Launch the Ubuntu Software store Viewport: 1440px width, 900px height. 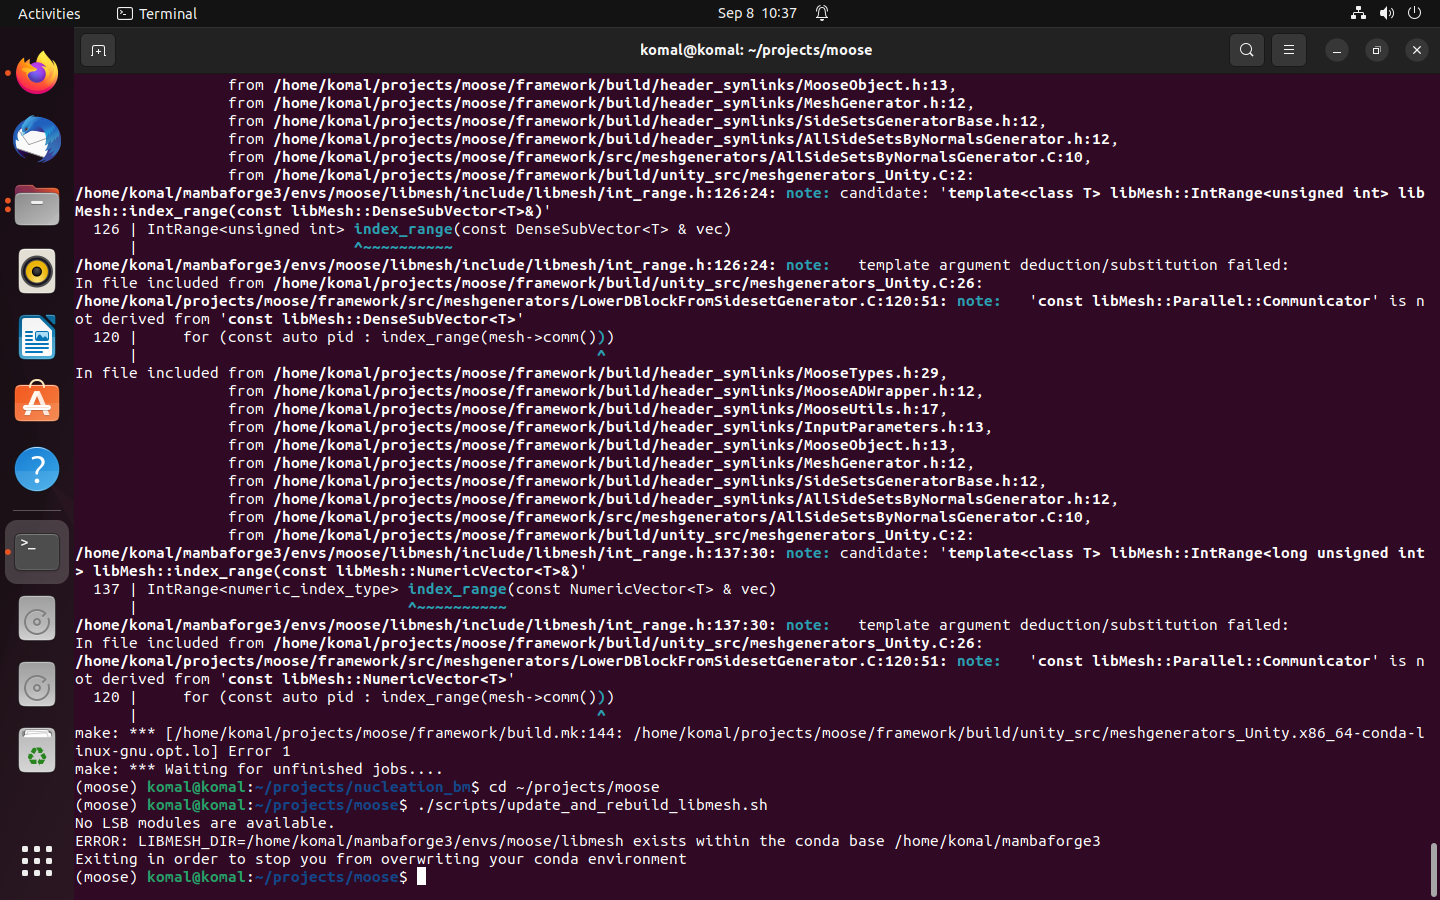[x=36, y=402]
